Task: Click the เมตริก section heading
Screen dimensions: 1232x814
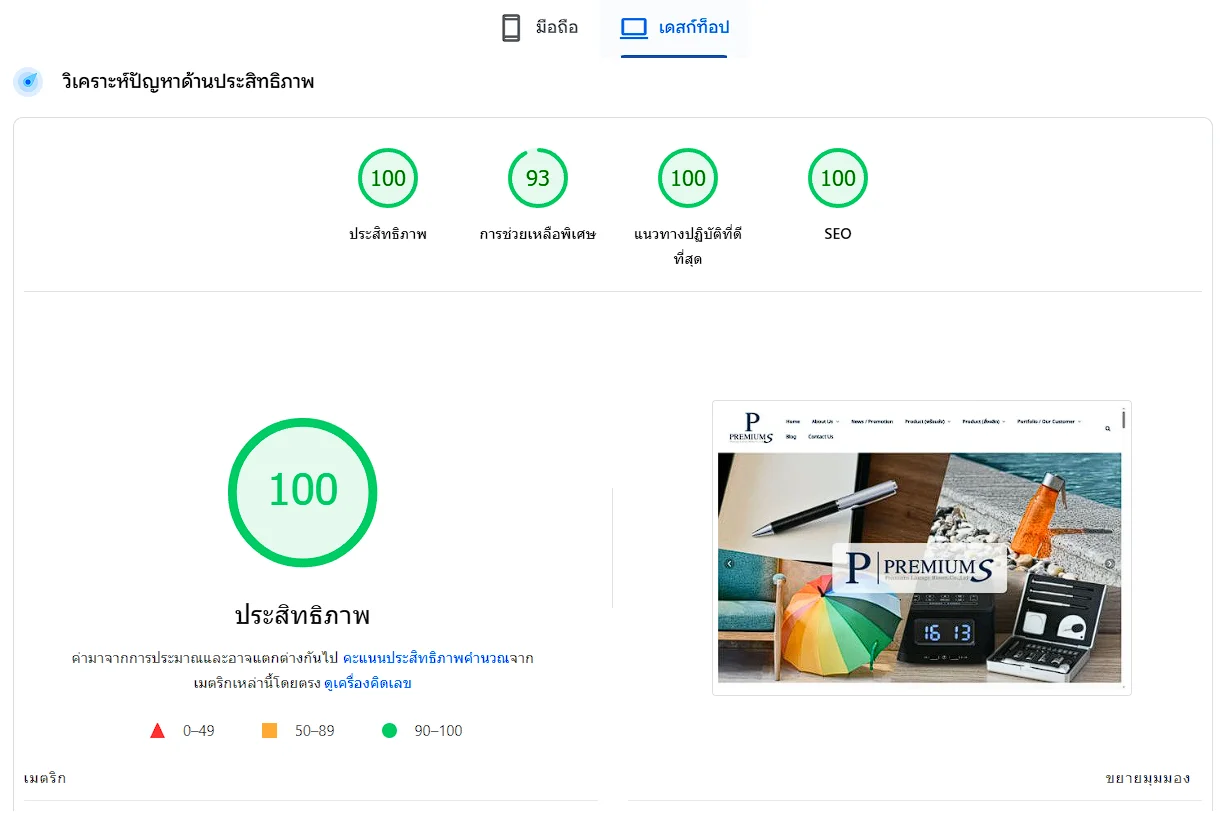Action: click(x=45, y=778)
